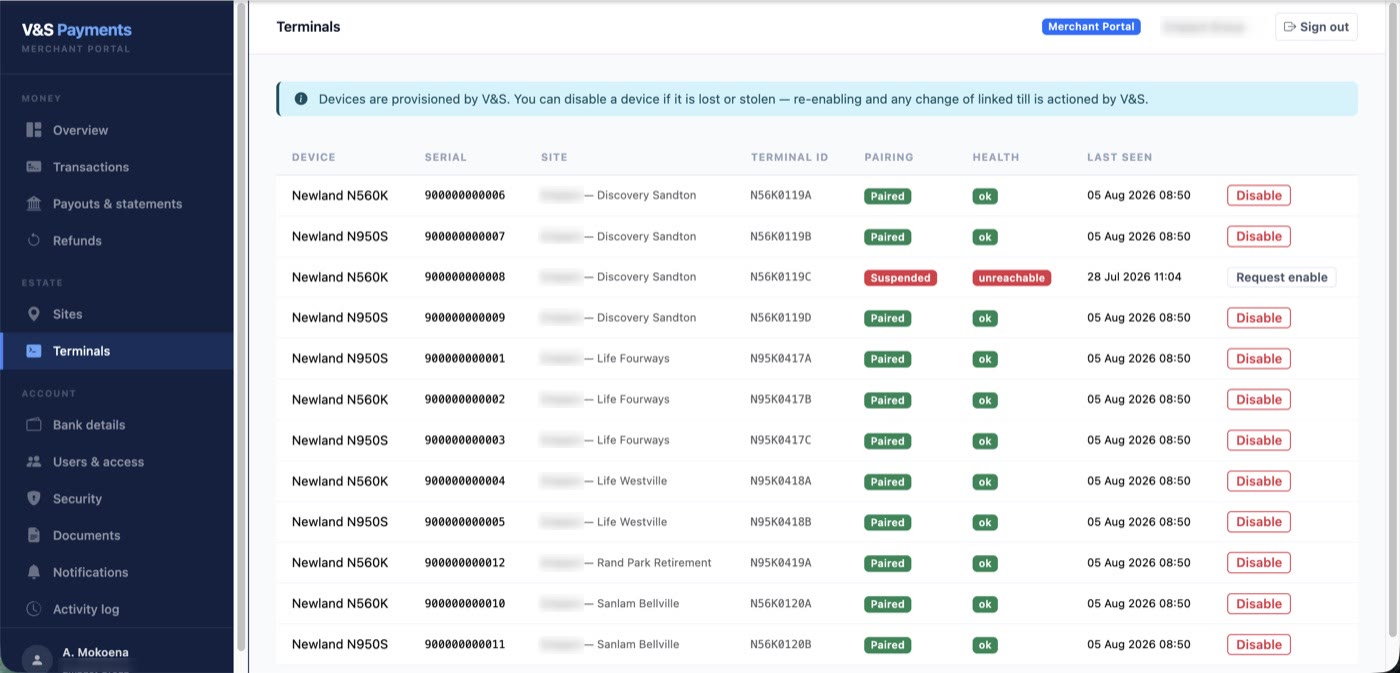The height and width of the screenshot is (673, 1400).
Task: Click the DEVICE column header
Action: [x=314, y=157]
